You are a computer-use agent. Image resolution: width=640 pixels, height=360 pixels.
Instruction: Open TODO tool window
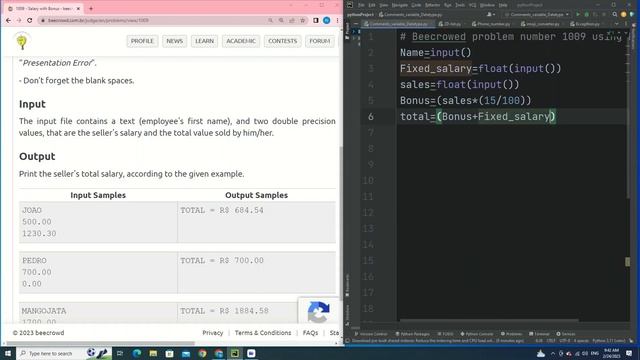[x=445, y=334]
